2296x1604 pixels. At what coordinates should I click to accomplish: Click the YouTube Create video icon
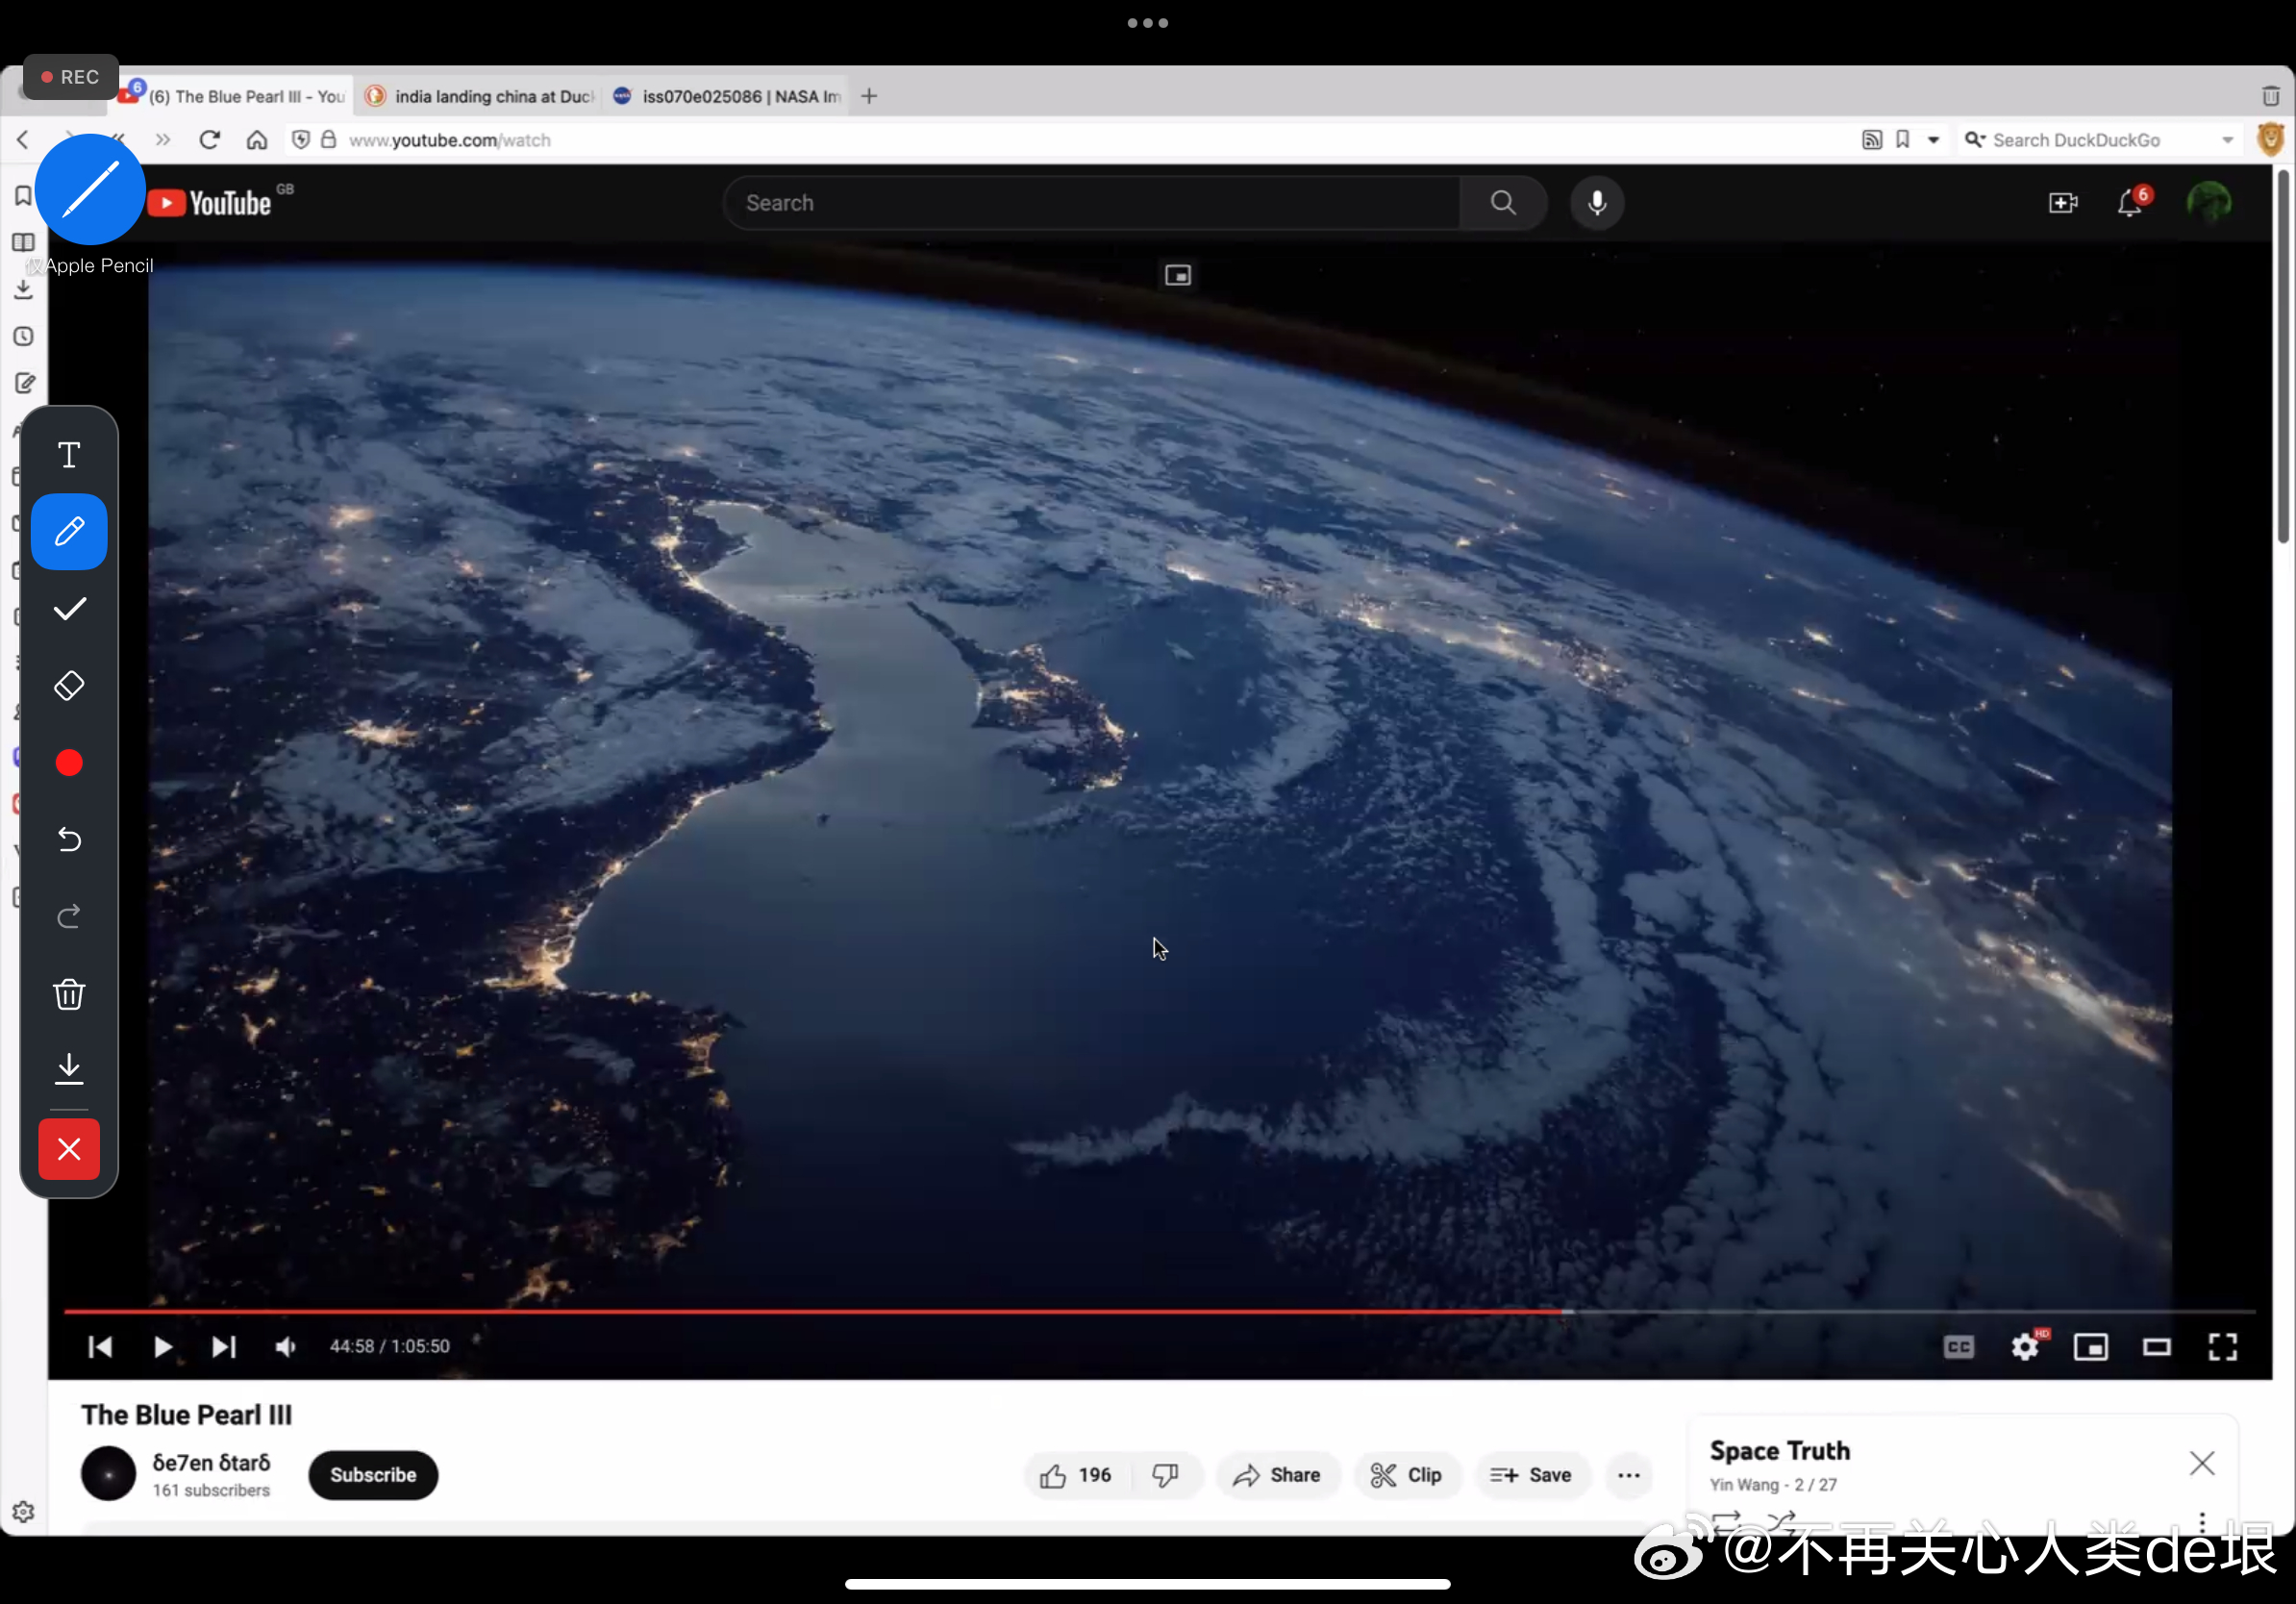pyautogui.click(x=2062, y=203)
